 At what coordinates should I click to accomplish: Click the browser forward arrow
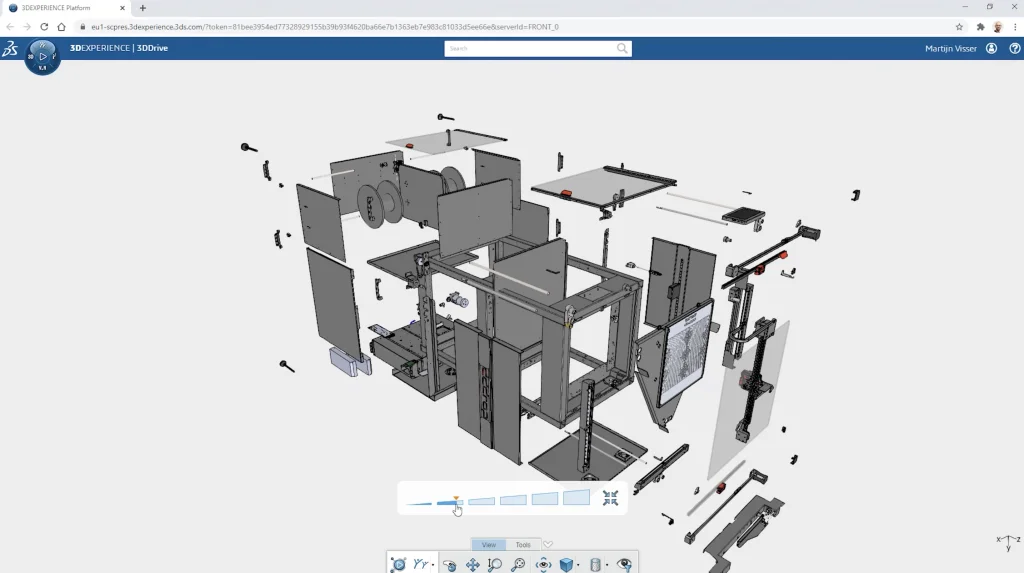pyautogui.click(x=27, y=27)
